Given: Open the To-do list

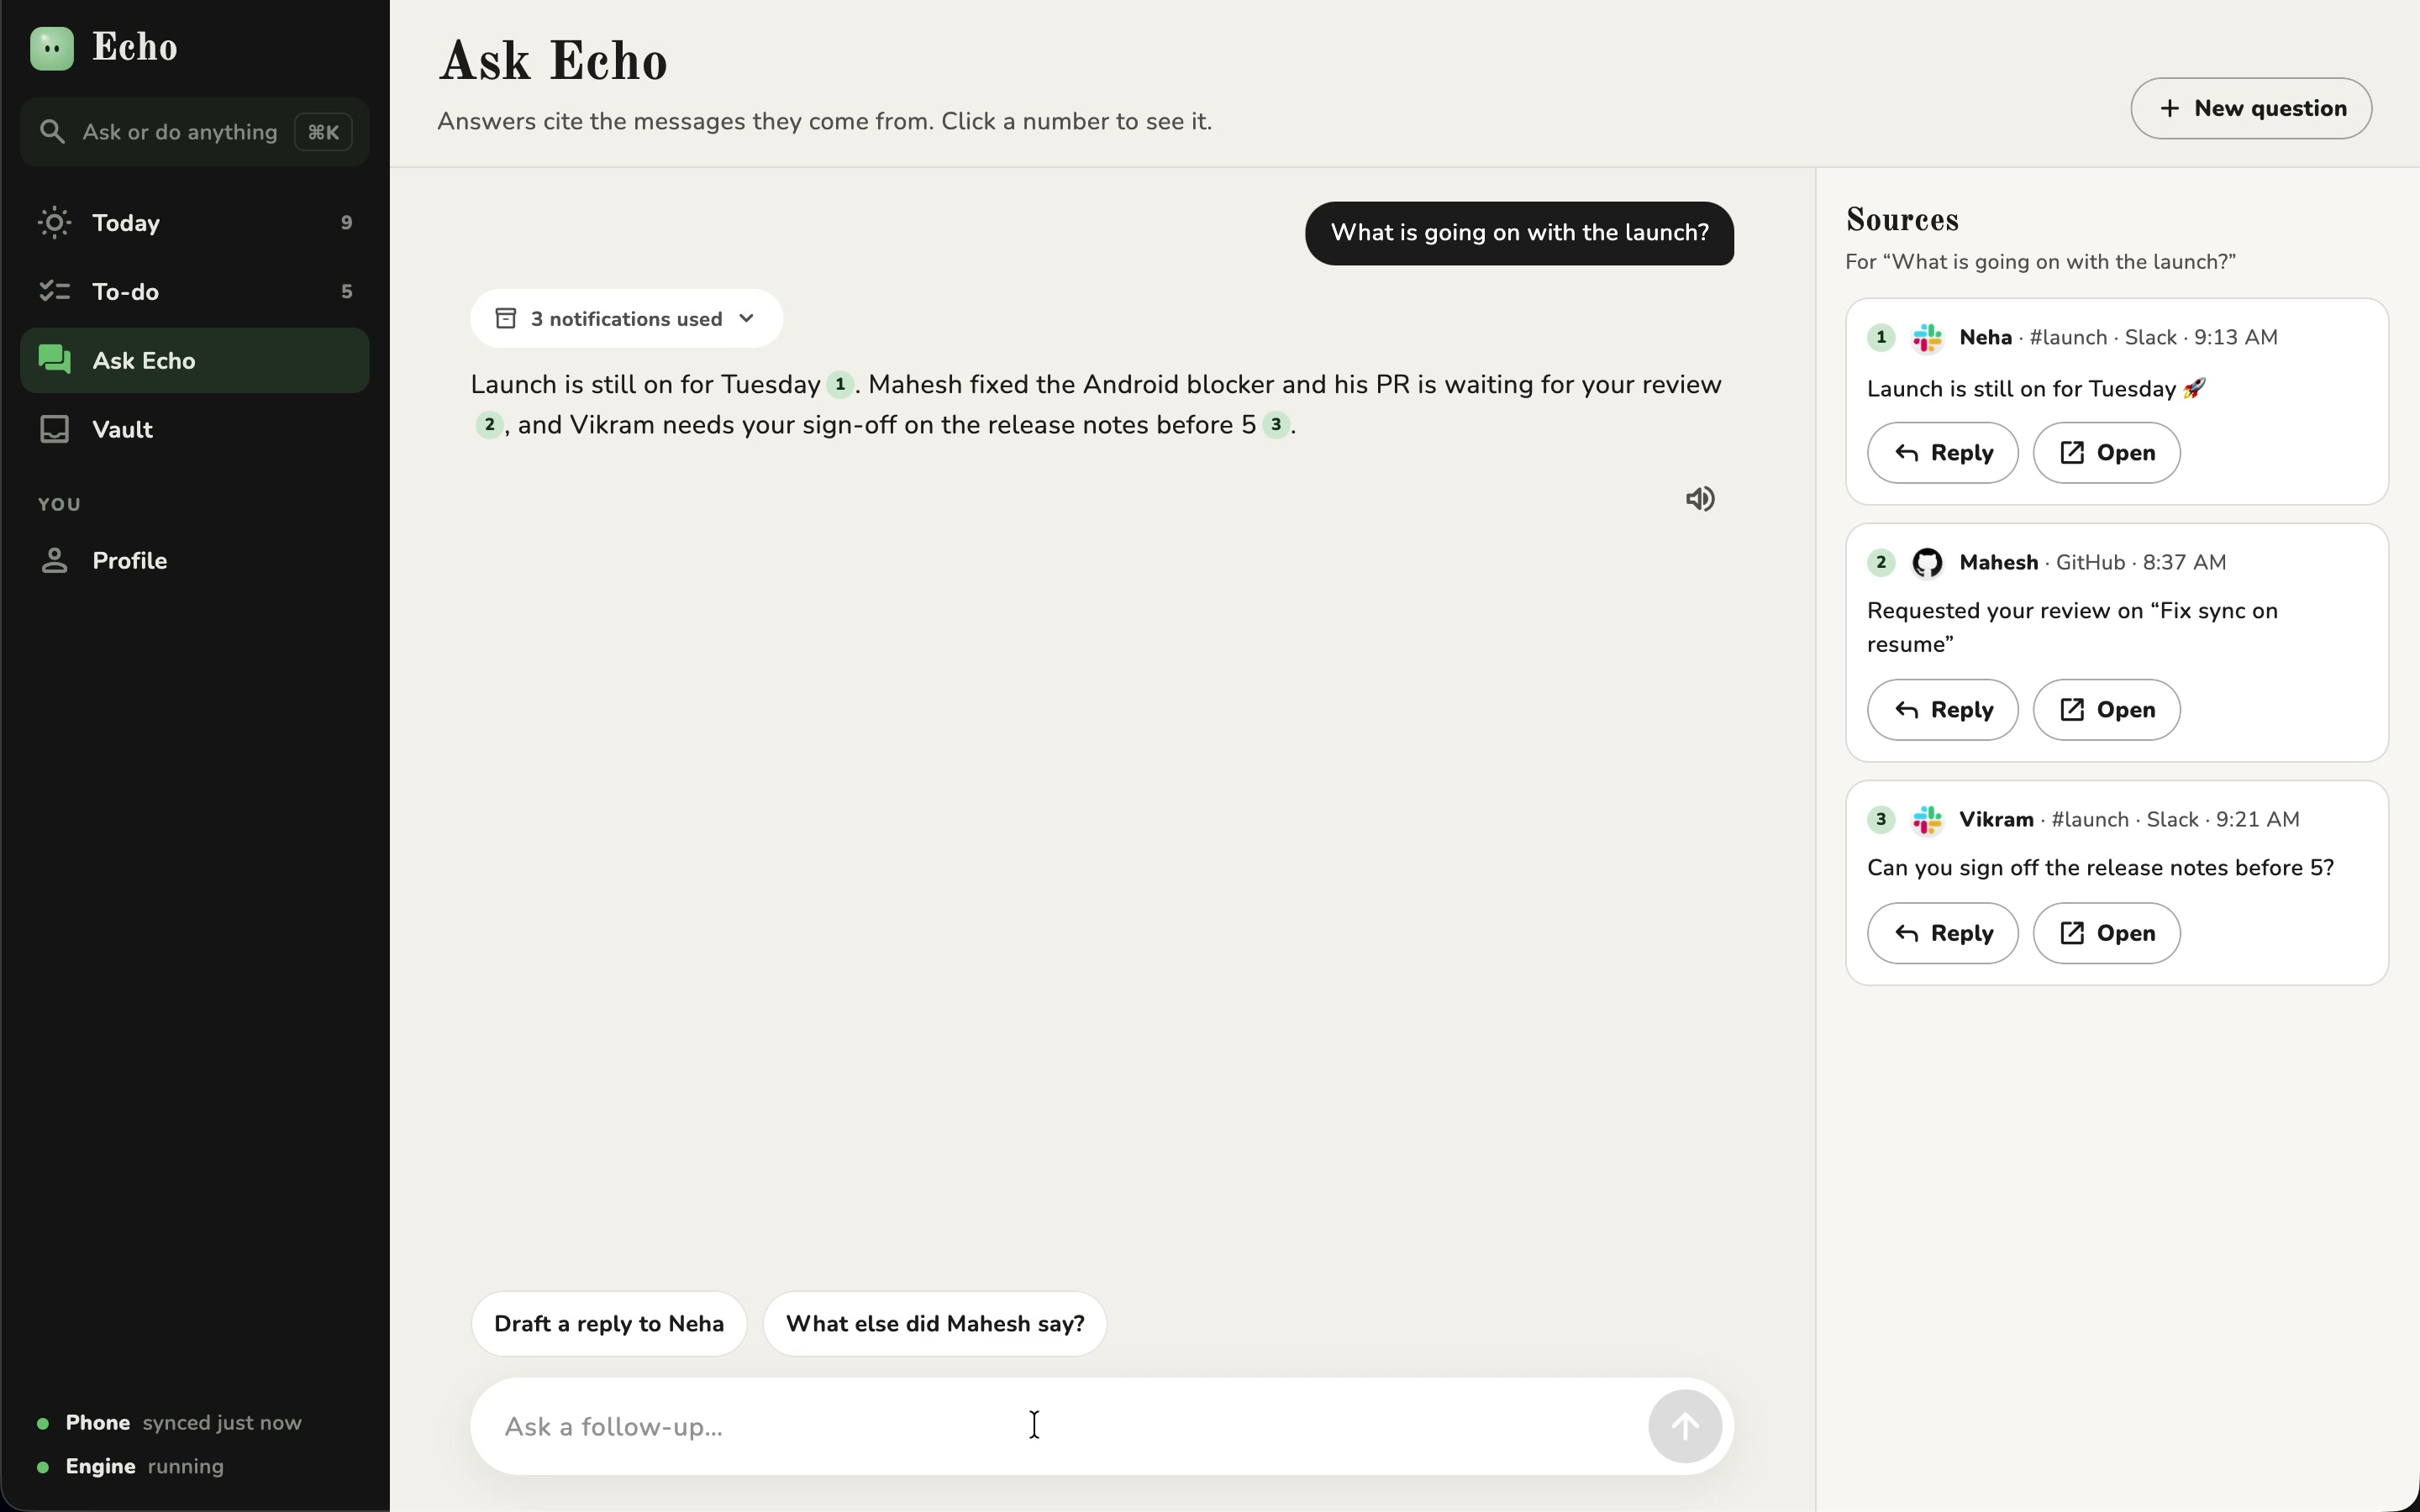Looking at the screenshot, I should coord(195,291).
